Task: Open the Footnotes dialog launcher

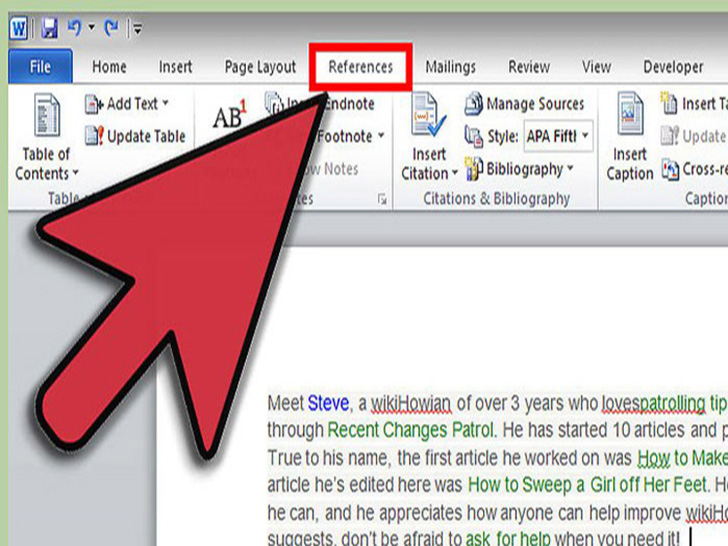Action: click(382, 200)
